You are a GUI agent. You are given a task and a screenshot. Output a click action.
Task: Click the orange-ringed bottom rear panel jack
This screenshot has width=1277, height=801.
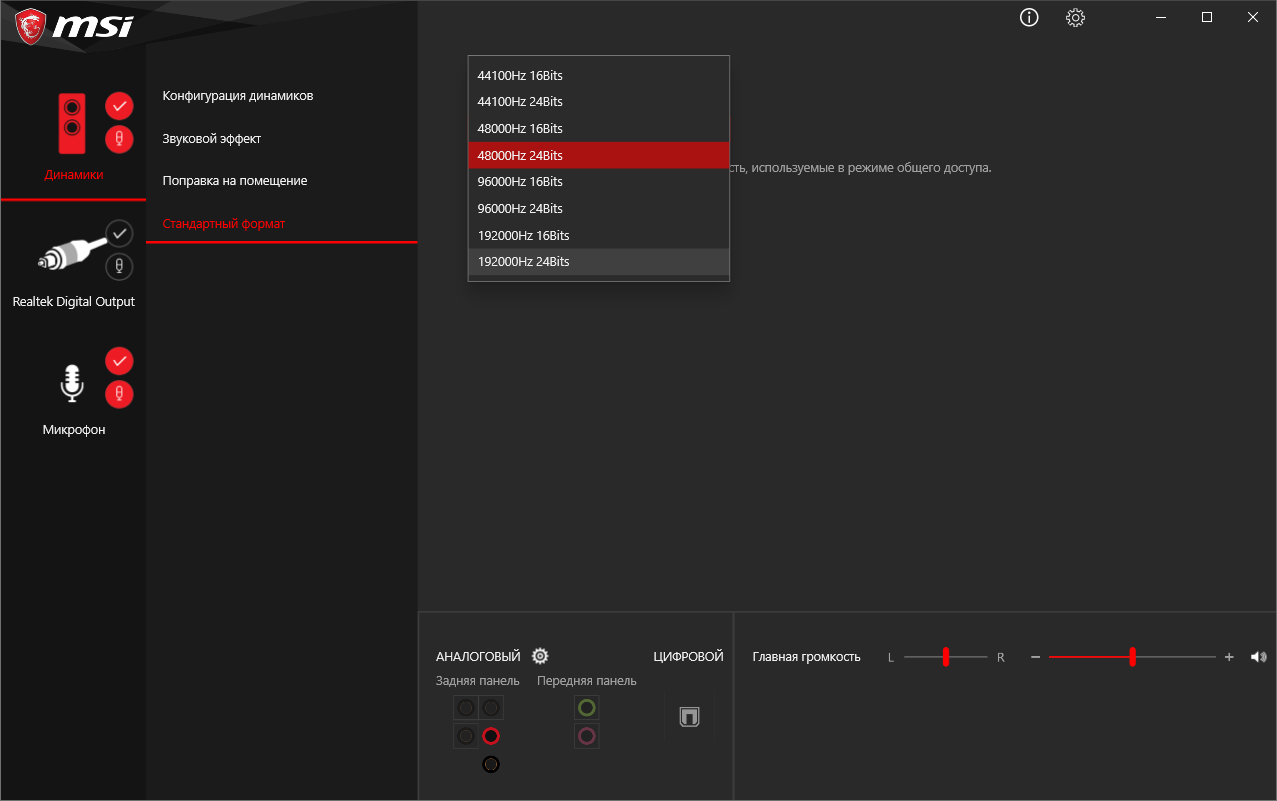[x=490, y=765]
